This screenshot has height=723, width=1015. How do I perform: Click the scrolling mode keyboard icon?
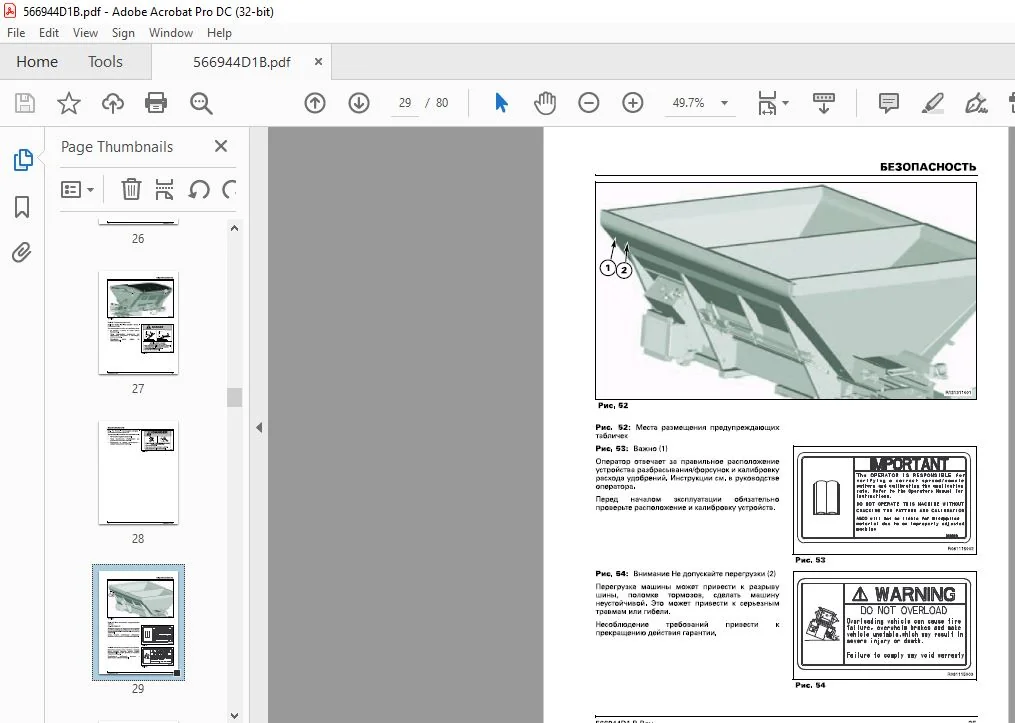tap(823, 103)
